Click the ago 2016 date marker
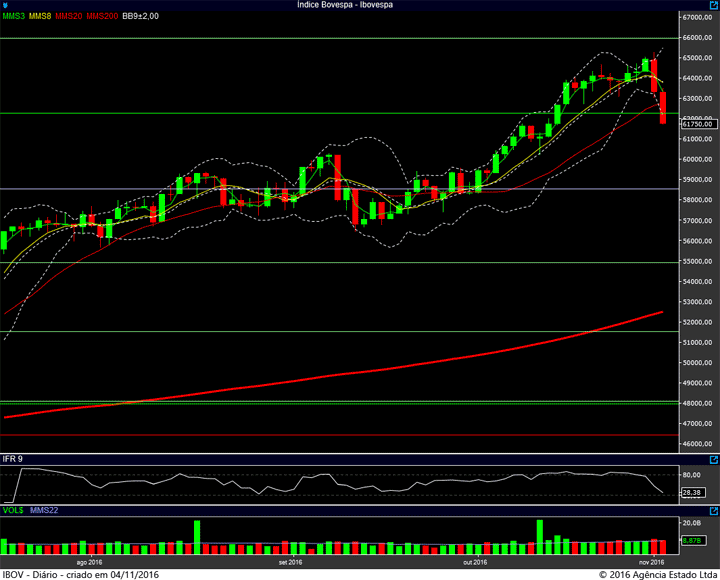Viewport: 720px width, 580px height. pyautogui.click(x=89, y=562)
